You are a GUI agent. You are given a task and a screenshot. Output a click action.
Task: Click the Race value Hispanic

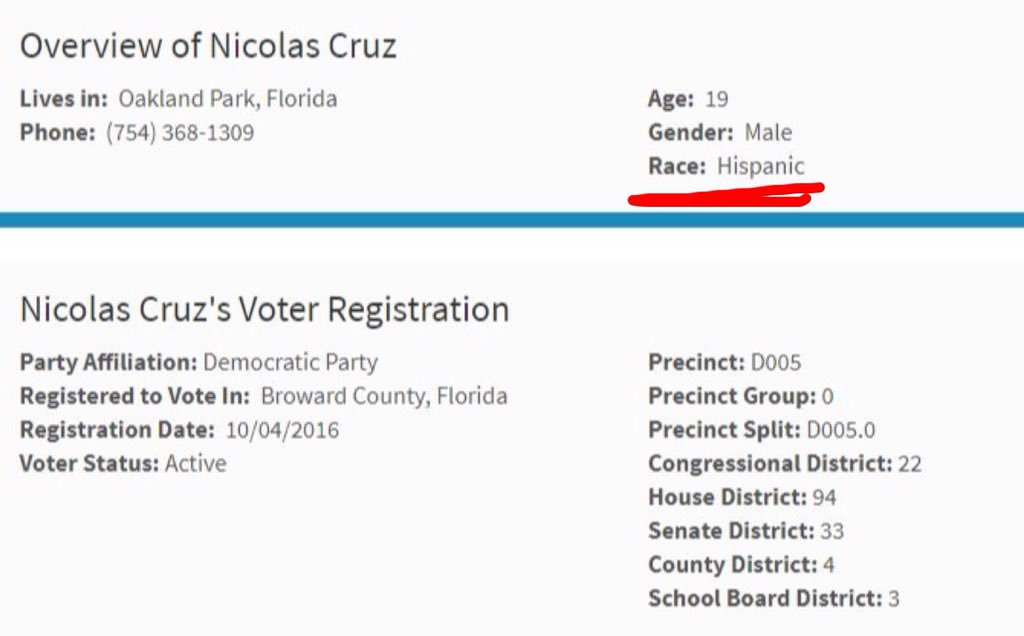click(x=761, y=166)
